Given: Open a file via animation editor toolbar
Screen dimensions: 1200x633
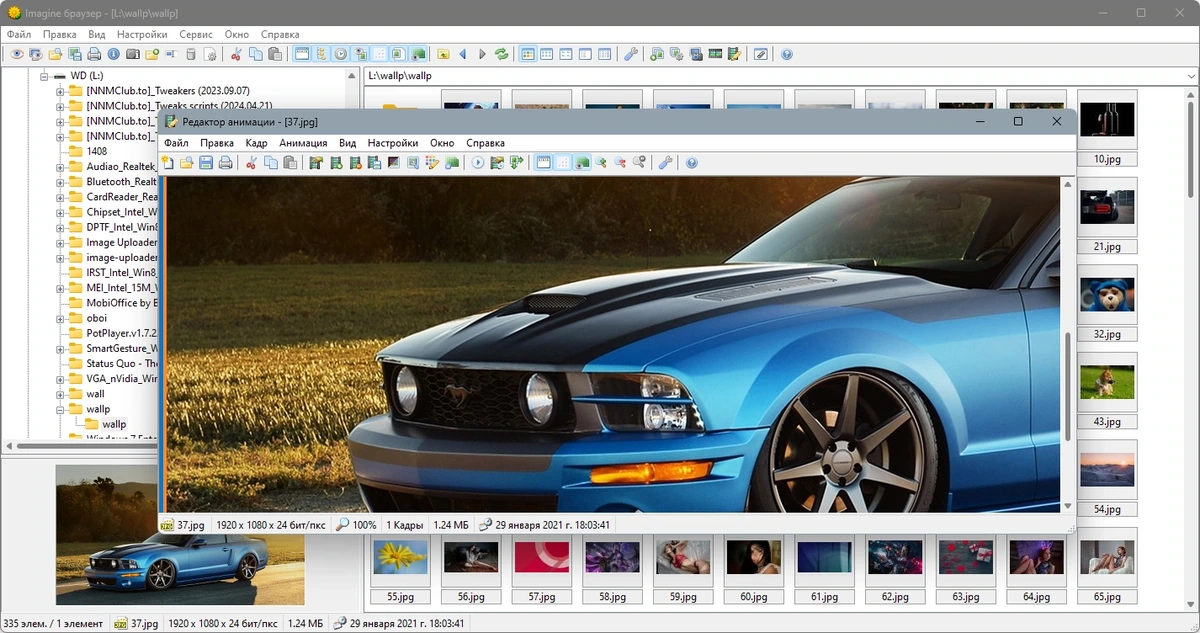Looking at the screenshot, I should (x=186, y=162).
